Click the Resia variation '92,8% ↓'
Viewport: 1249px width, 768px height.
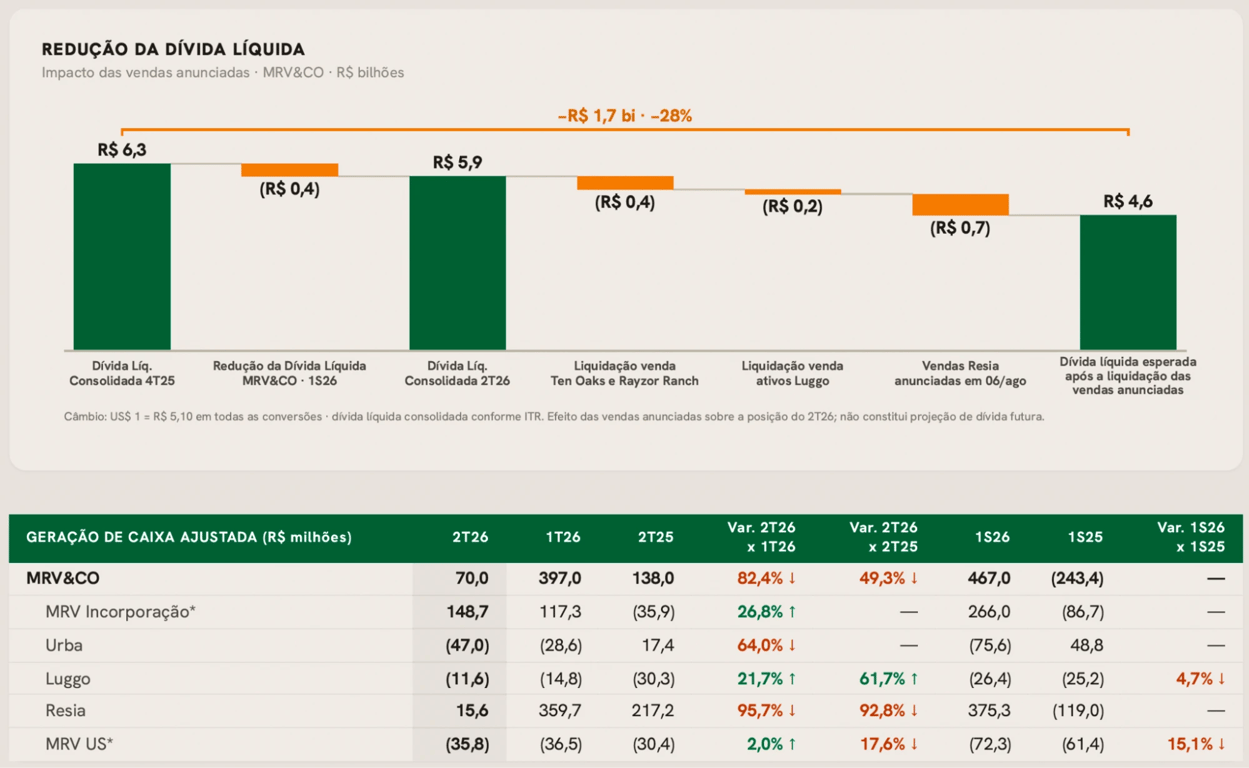[889, 711]
